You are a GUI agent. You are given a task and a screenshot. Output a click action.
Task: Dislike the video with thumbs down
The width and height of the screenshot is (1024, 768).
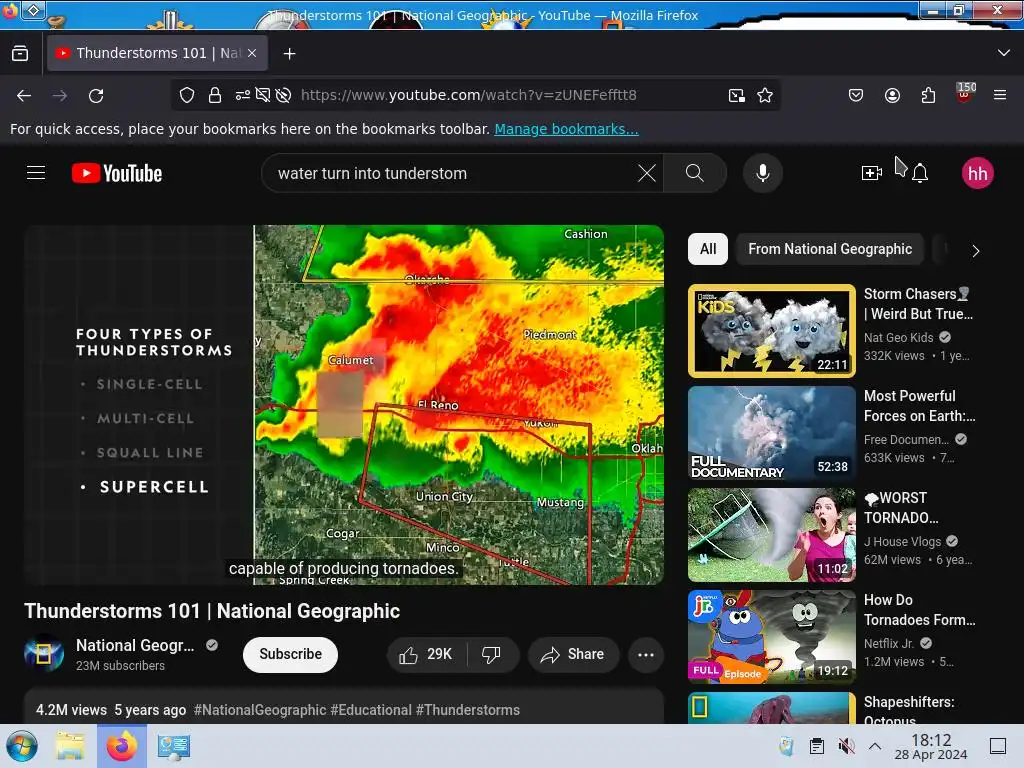pyautogui.click(x=492, y=654)
